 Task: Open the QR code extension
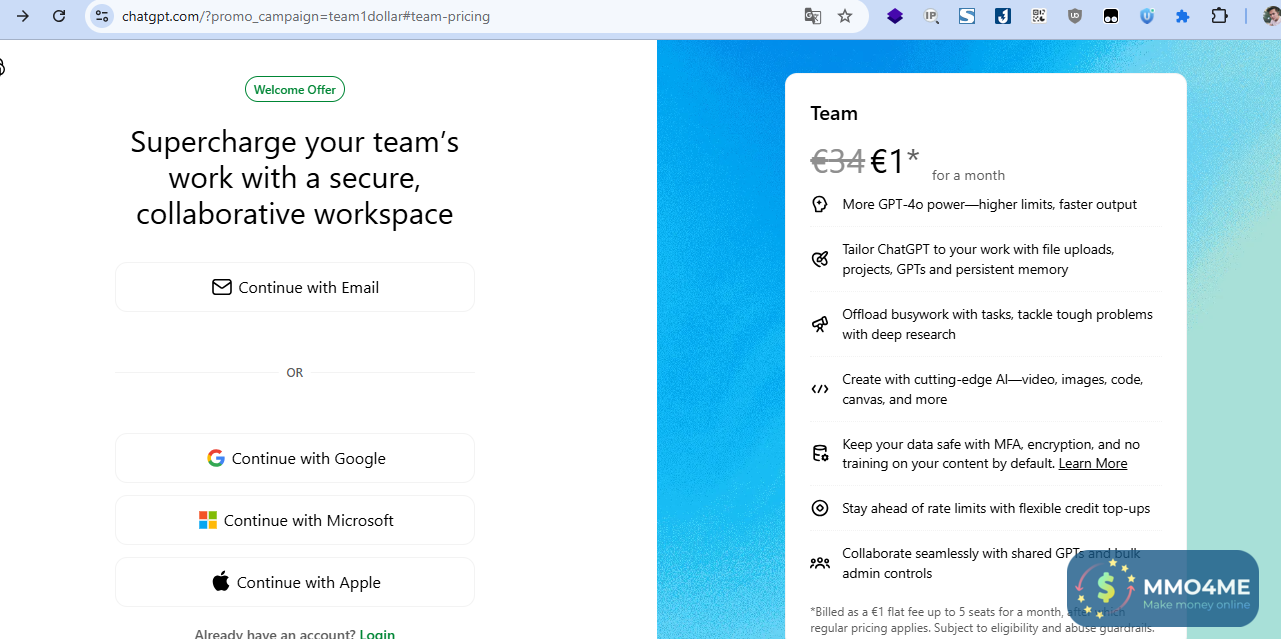coord(1039,16)
